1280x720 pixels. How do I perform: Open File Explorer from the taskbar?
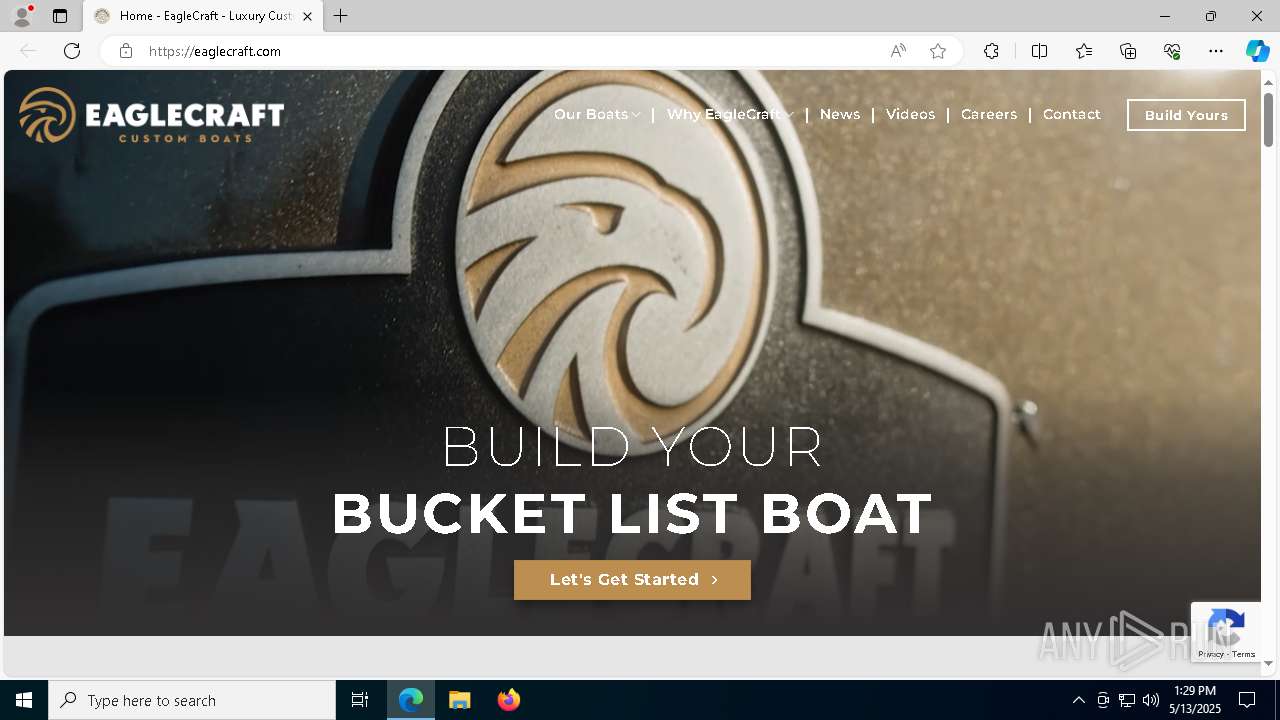[460, 700]
